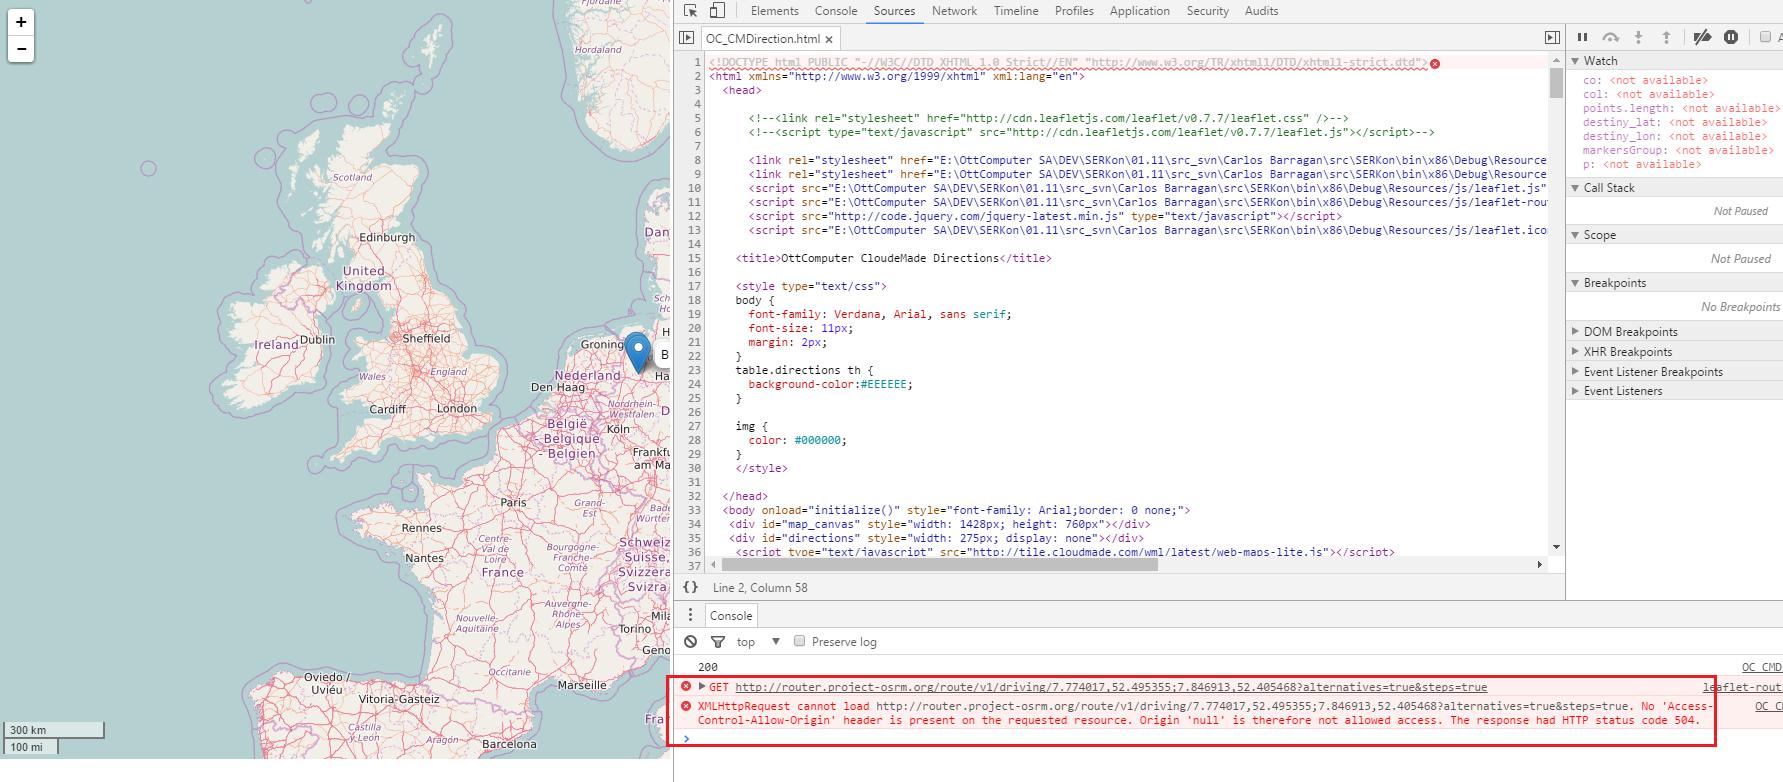
Task: Select the Sources tab
Action: 894,11
